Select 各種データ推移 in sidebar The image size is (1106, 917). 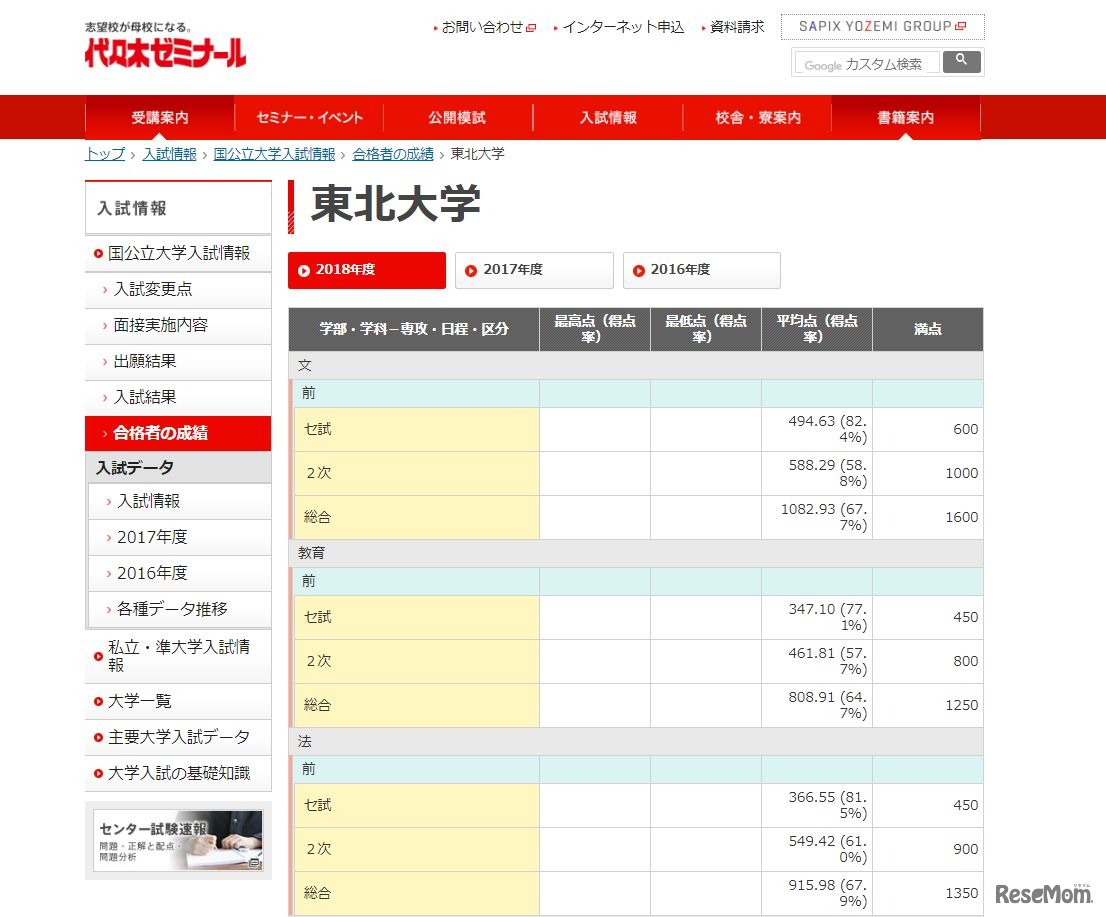172,609
